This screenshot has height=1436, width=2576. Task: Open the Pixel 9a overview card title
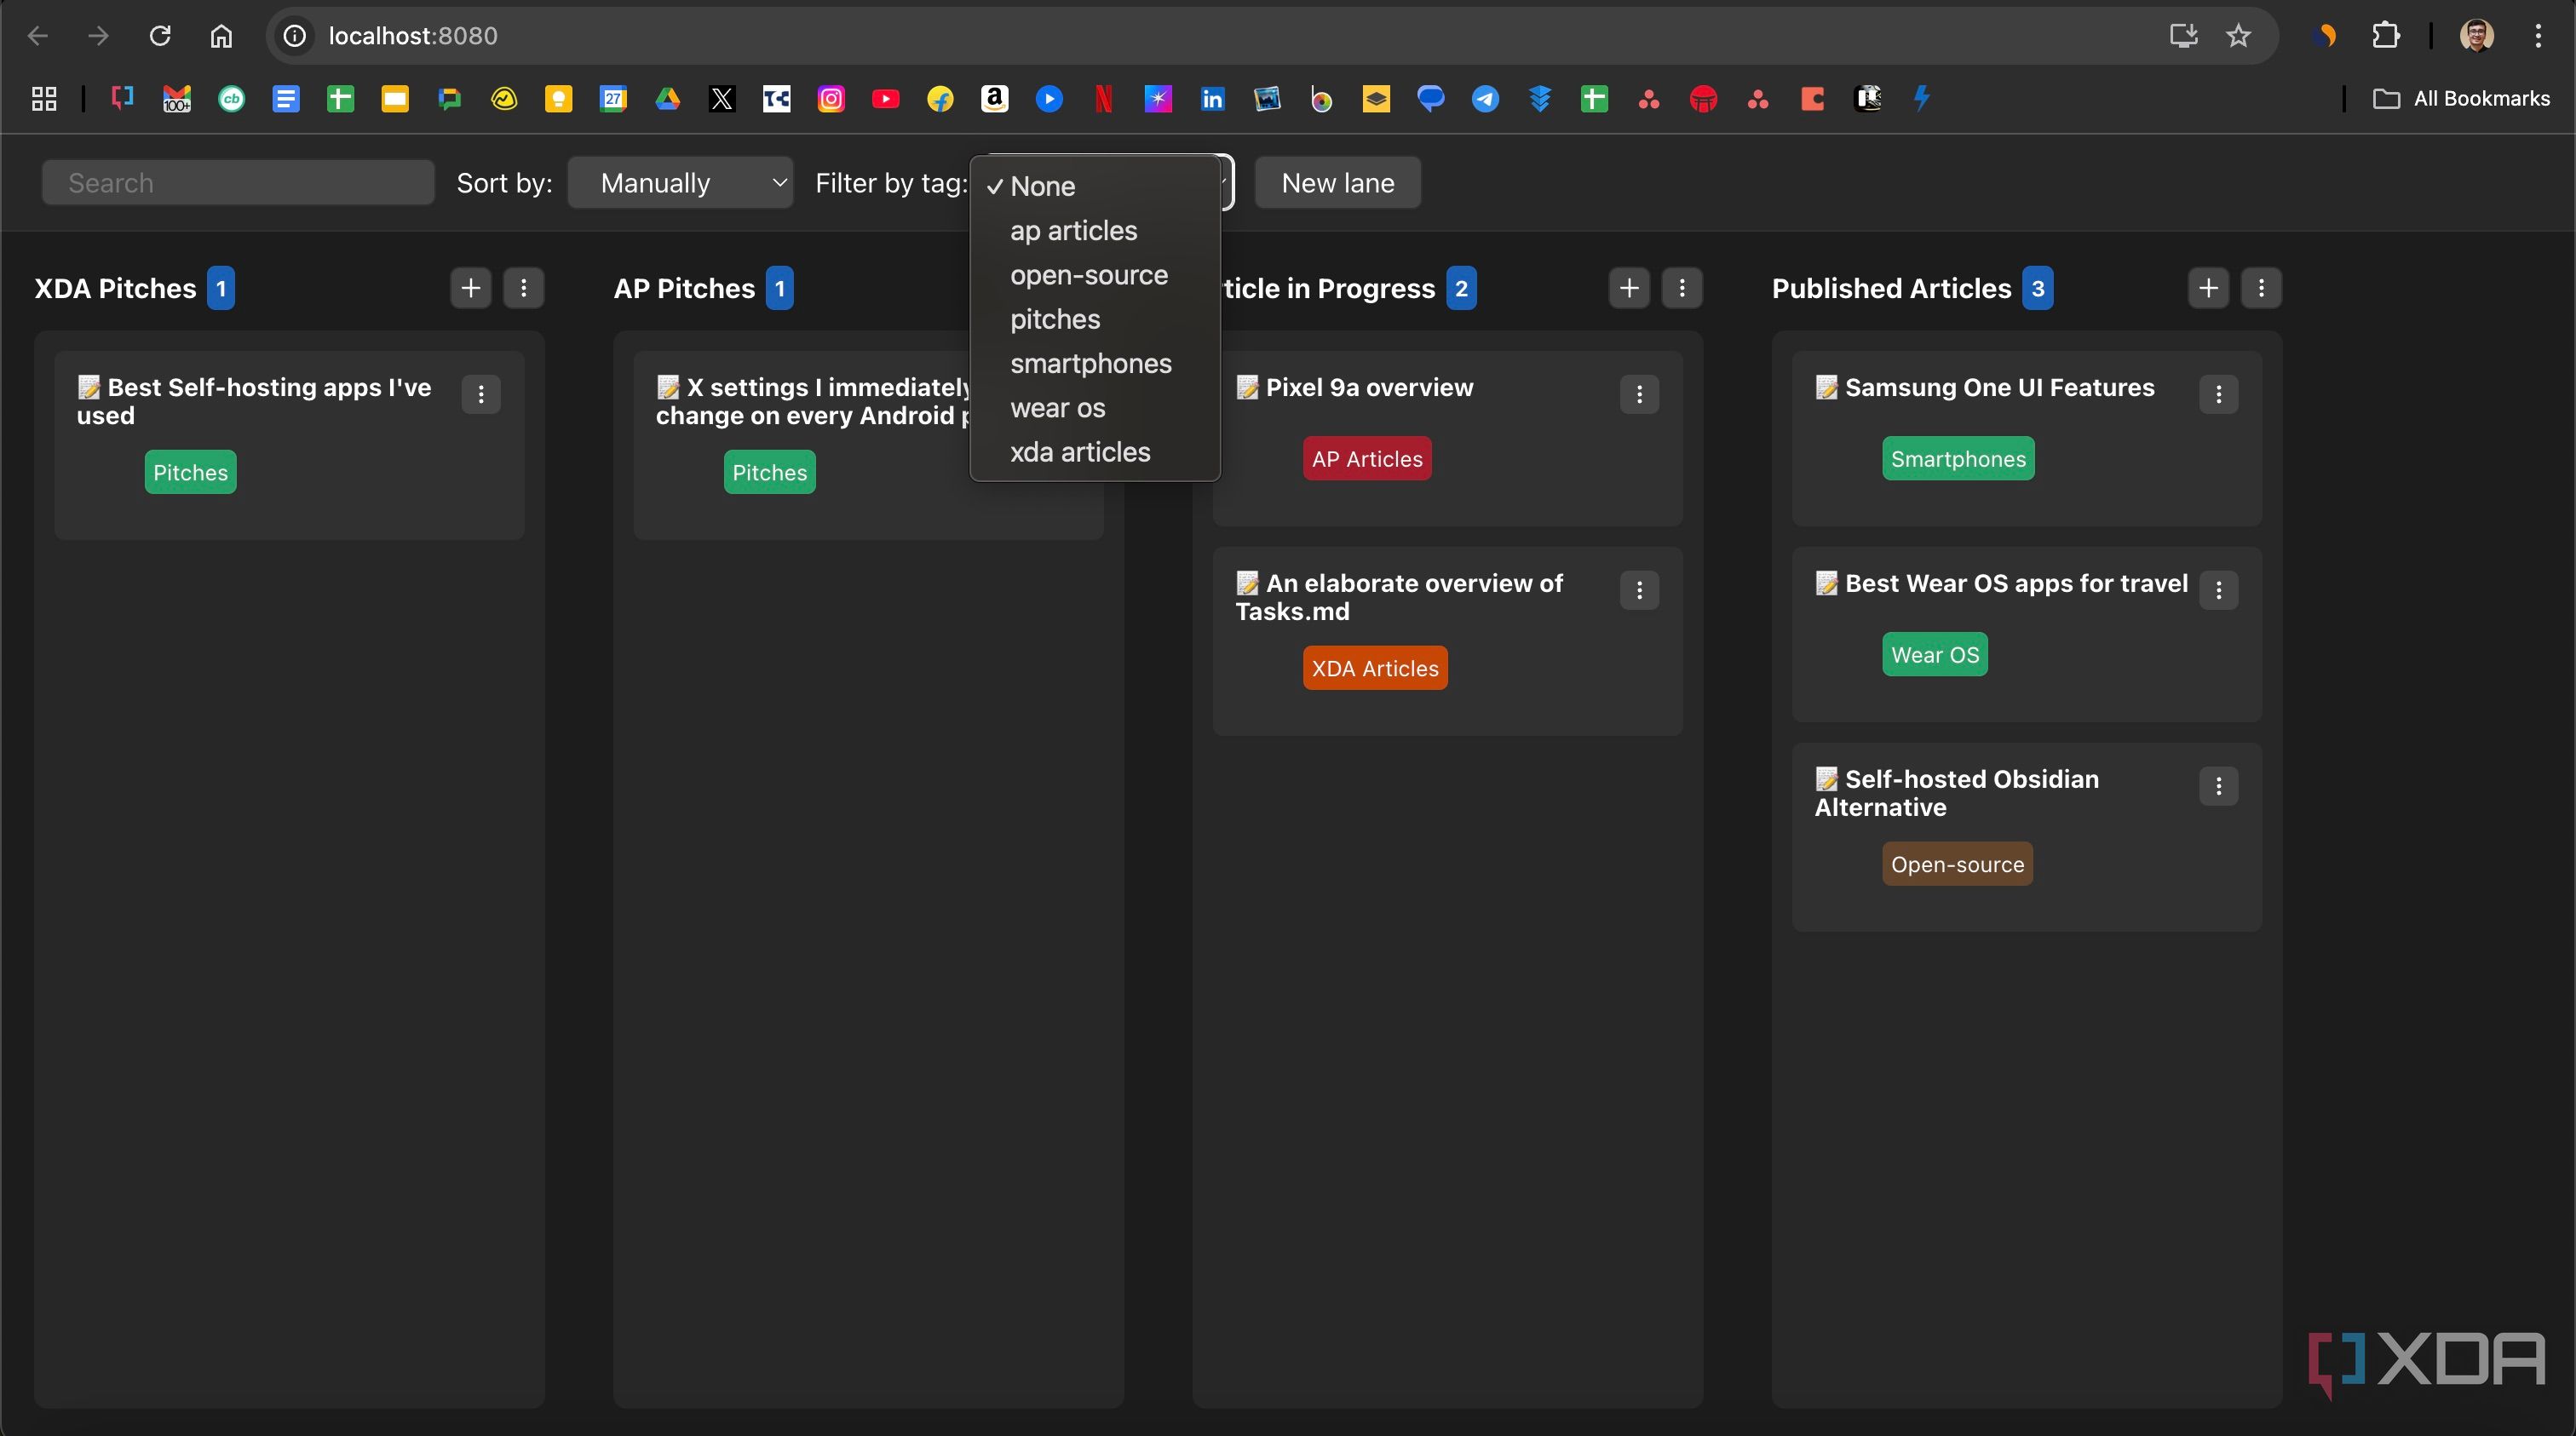click(x=1369, y=388)
